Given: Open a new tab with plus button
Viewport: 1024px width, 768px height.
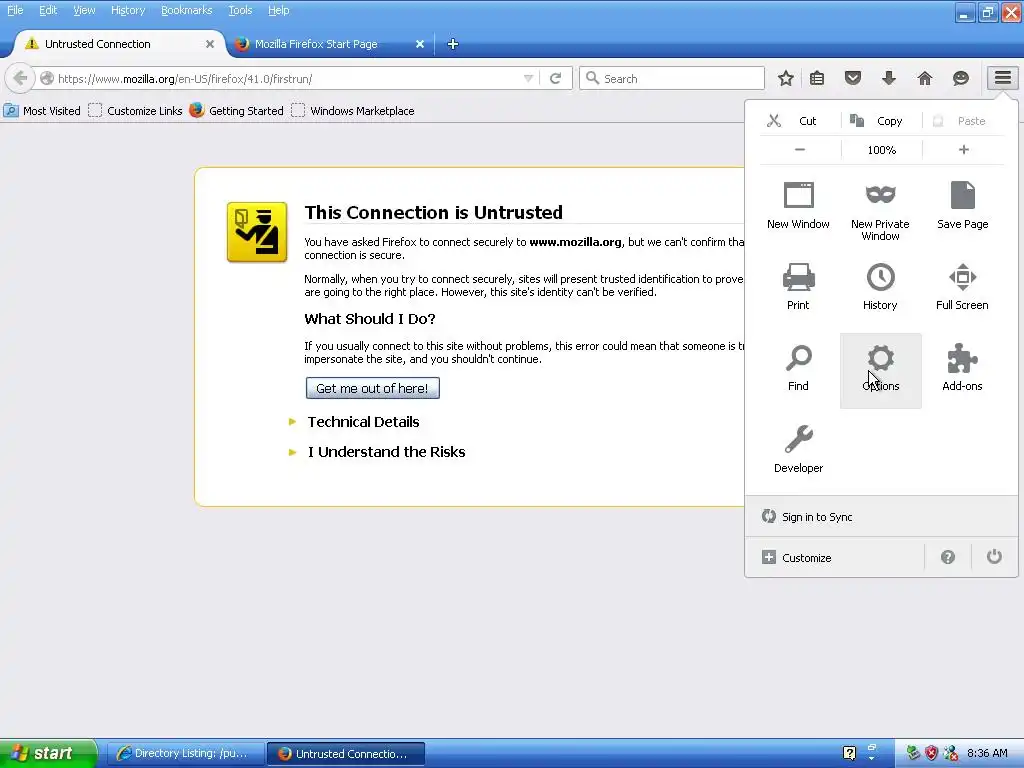Looking at the screenshot, I should click(453, 44).
